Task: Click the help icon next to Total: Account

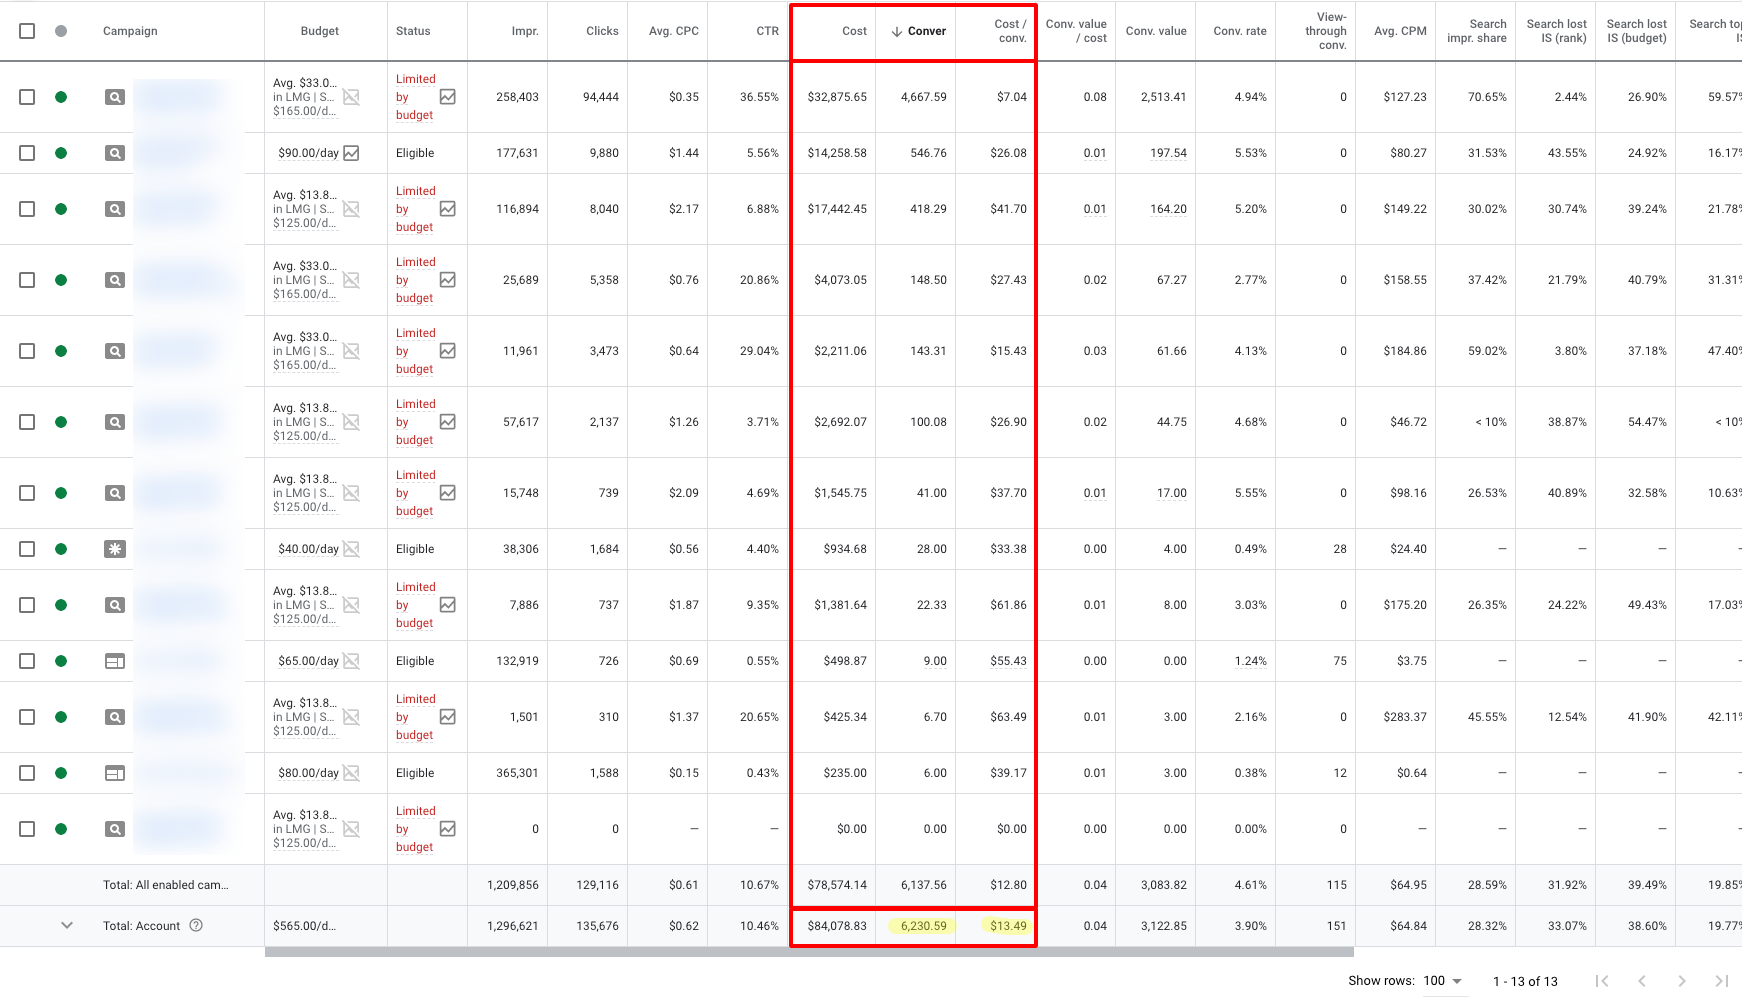Action: pyautogui.click(x=196, y=925)
